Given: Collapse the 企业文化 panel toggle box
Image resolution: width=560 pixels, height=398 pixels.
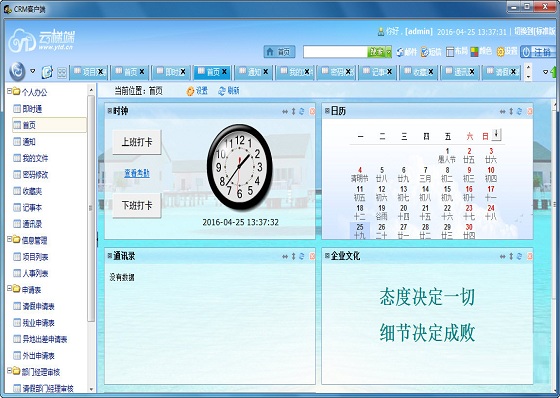Looking at the screenshot, I should [327, 255].
